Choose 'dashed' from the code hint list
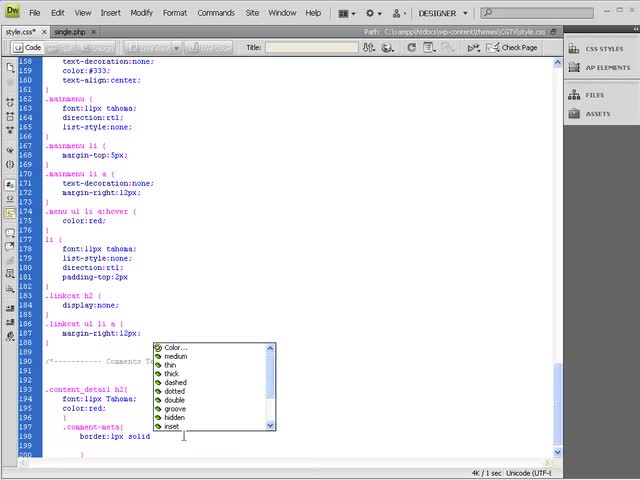Image resolution: width=640 pixels, height=480 pixels. (x=175, y=382)
